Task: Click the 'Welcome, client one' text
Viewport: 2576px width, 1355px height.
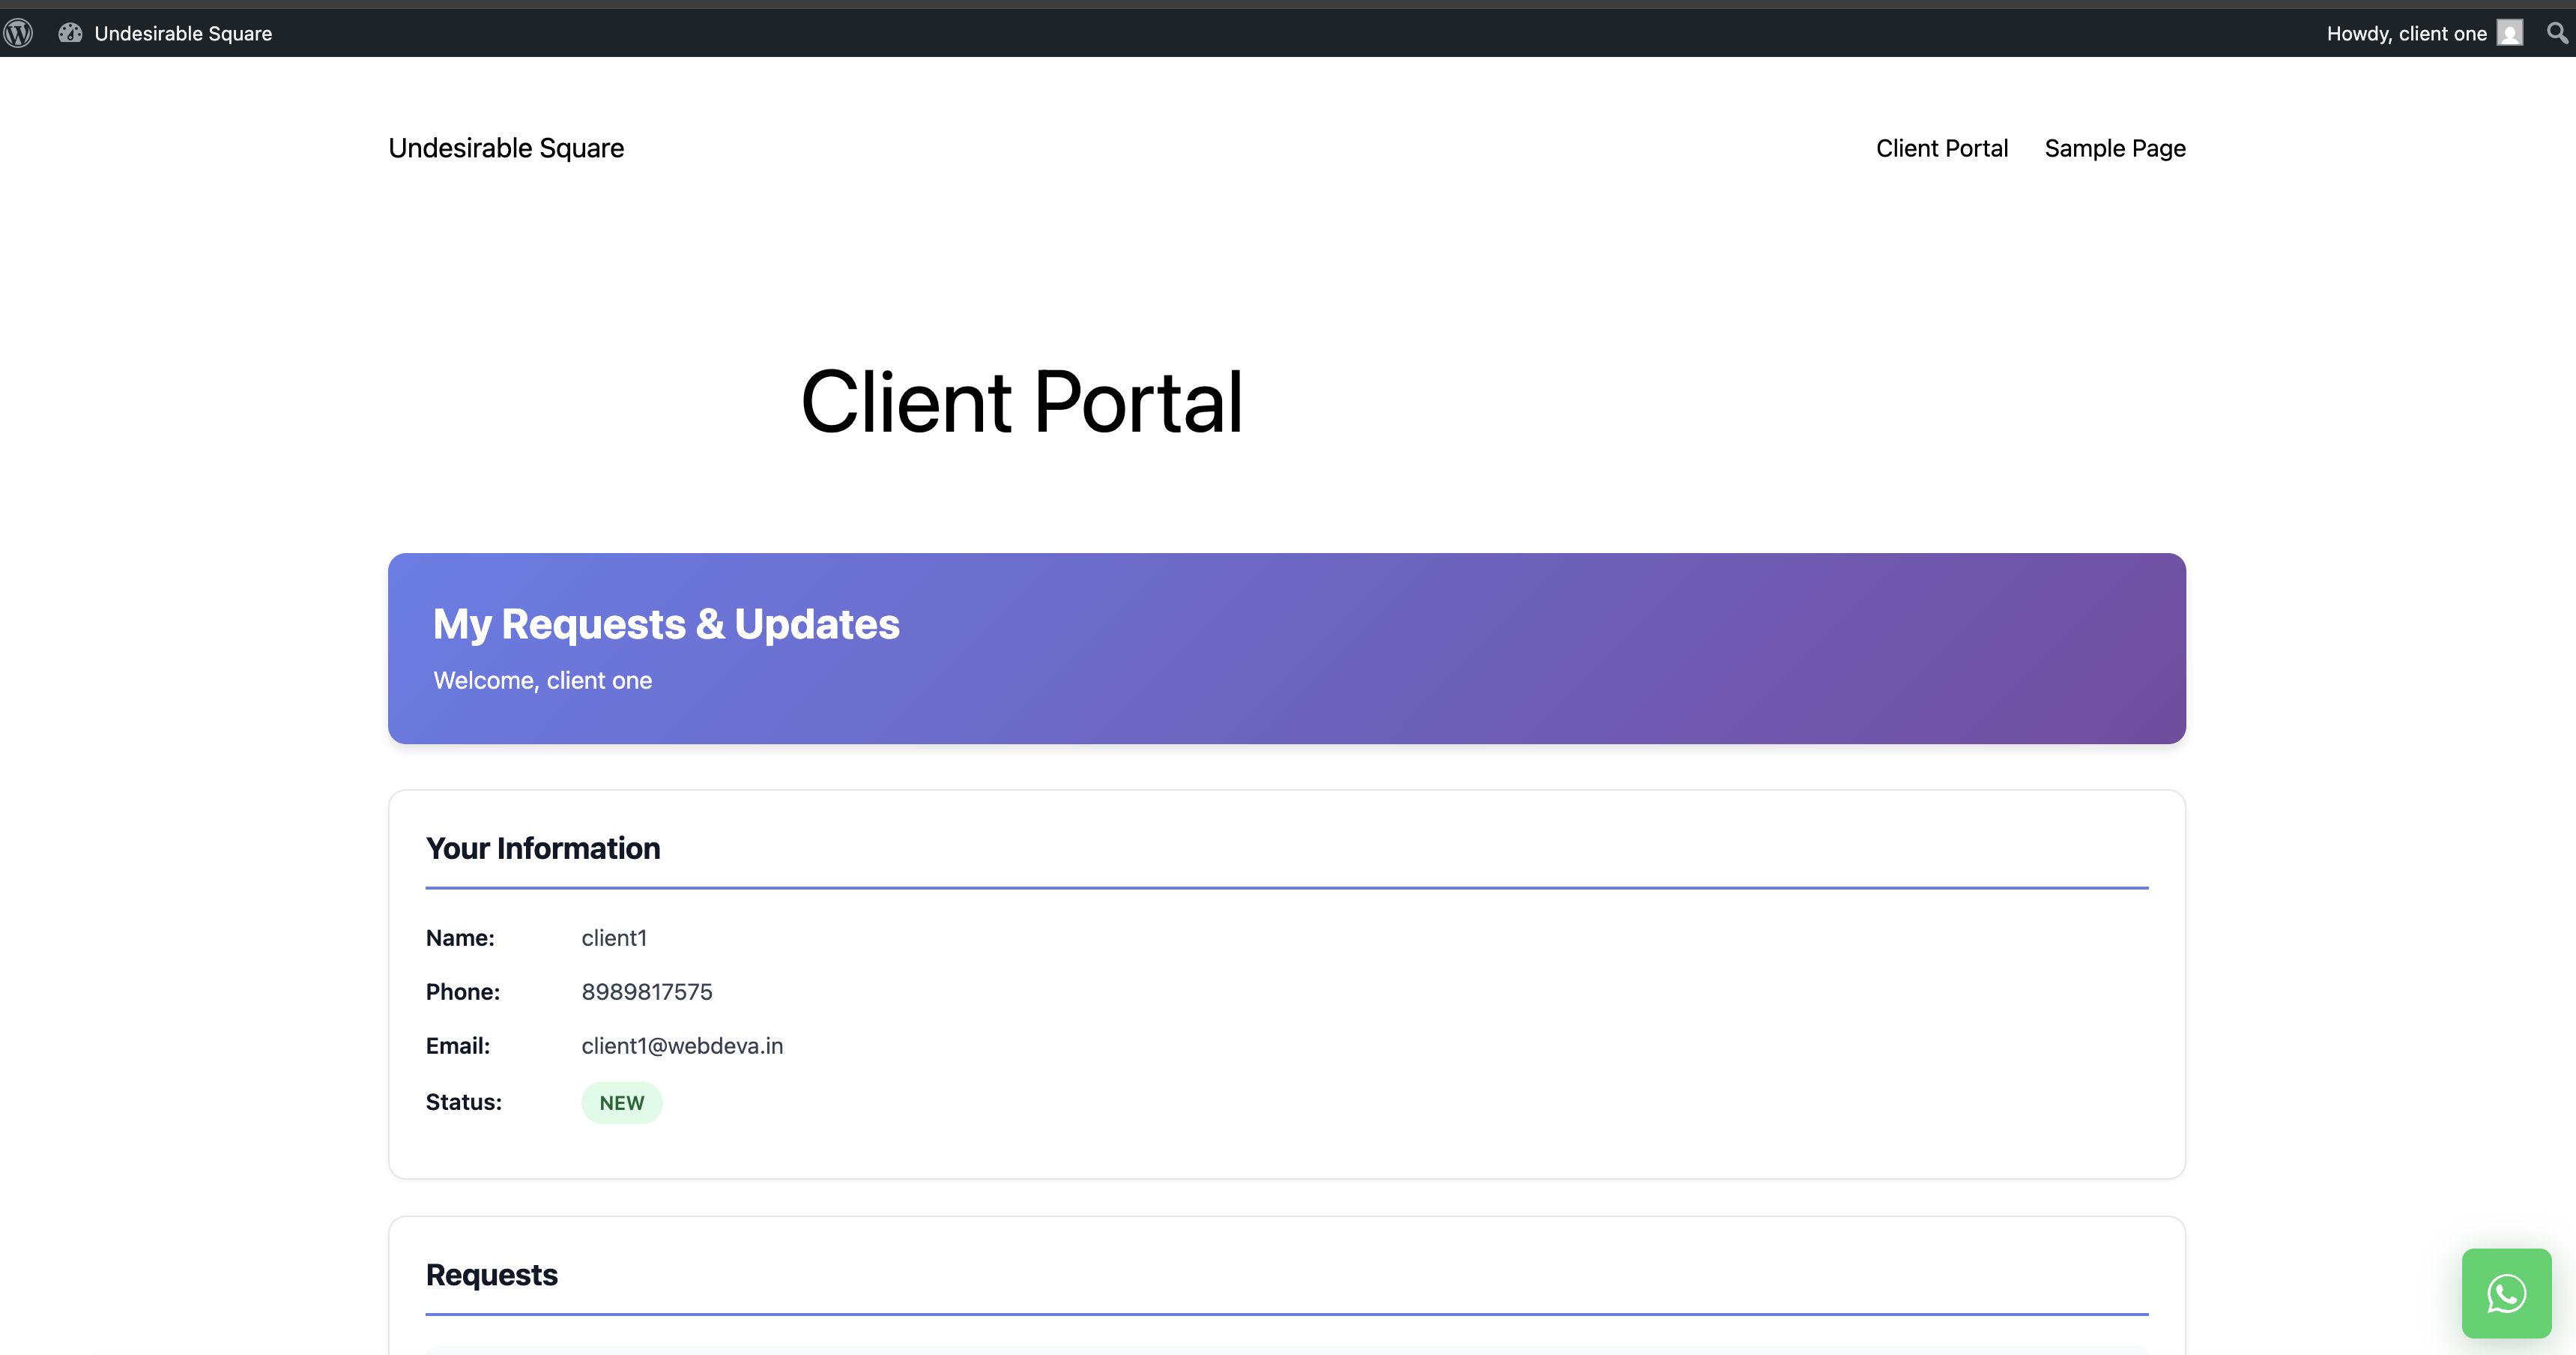Action: [x=542, y=680]
